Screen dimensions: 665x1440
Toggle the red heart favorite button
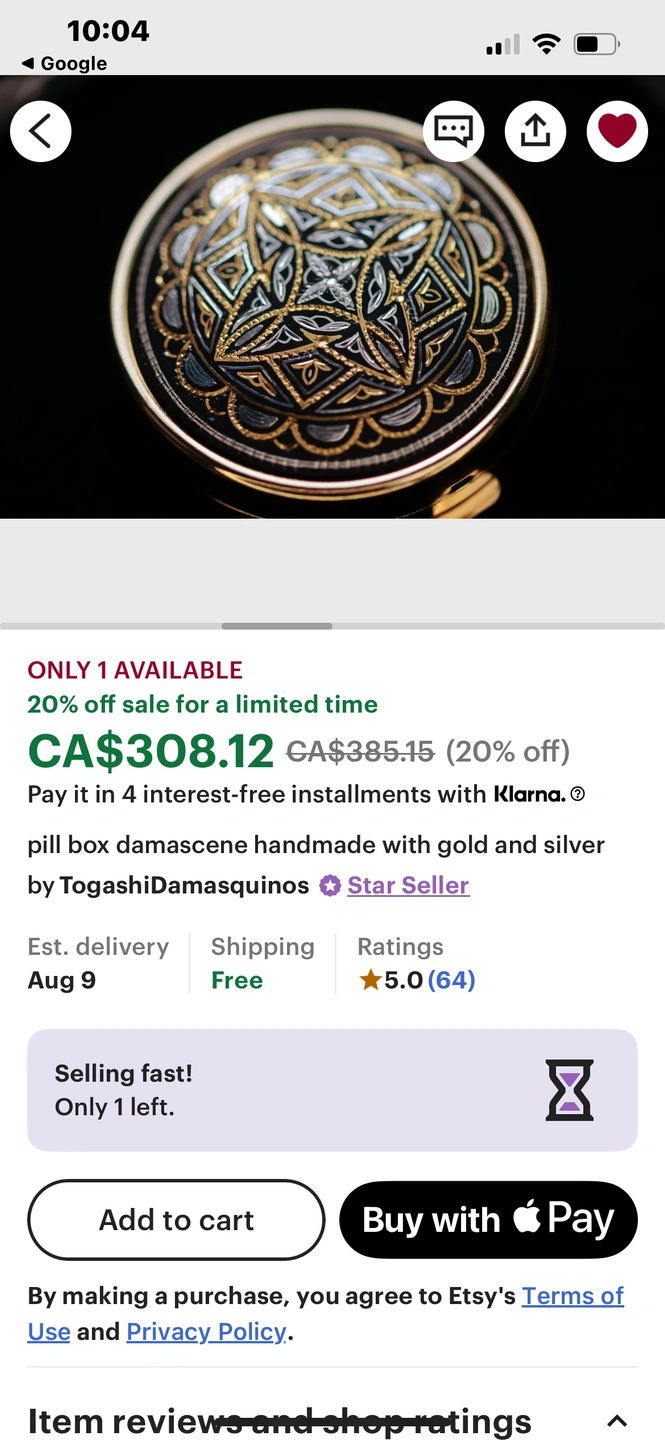tap(617, 131)
